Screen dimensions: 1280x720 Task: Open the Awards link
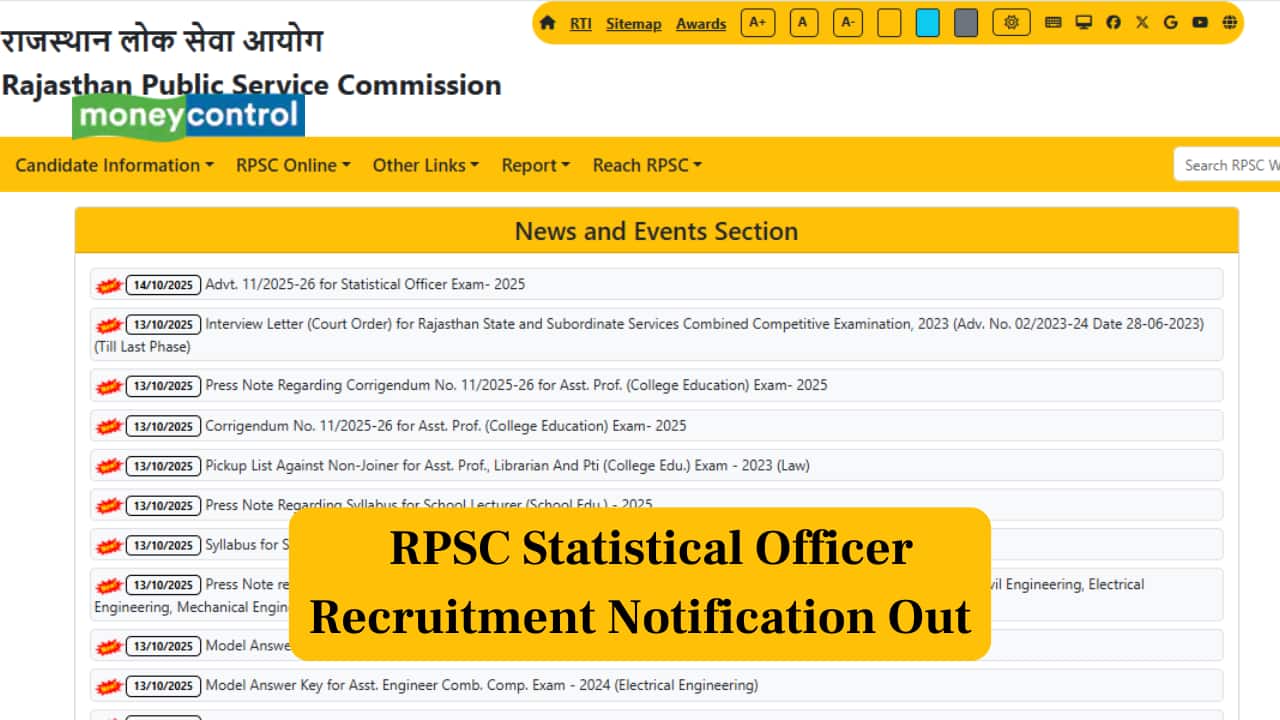[701, 24]
